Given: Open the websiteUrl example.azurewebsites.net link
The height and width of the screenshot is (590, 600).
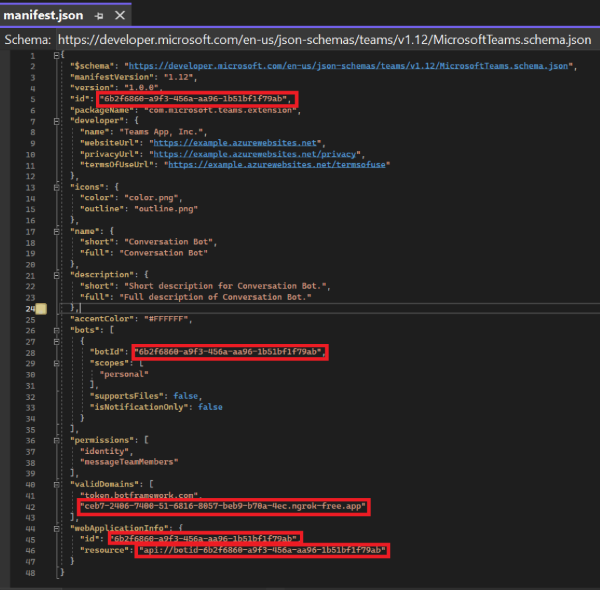Looking at the screenshot, I should click(x=235, y=143).
